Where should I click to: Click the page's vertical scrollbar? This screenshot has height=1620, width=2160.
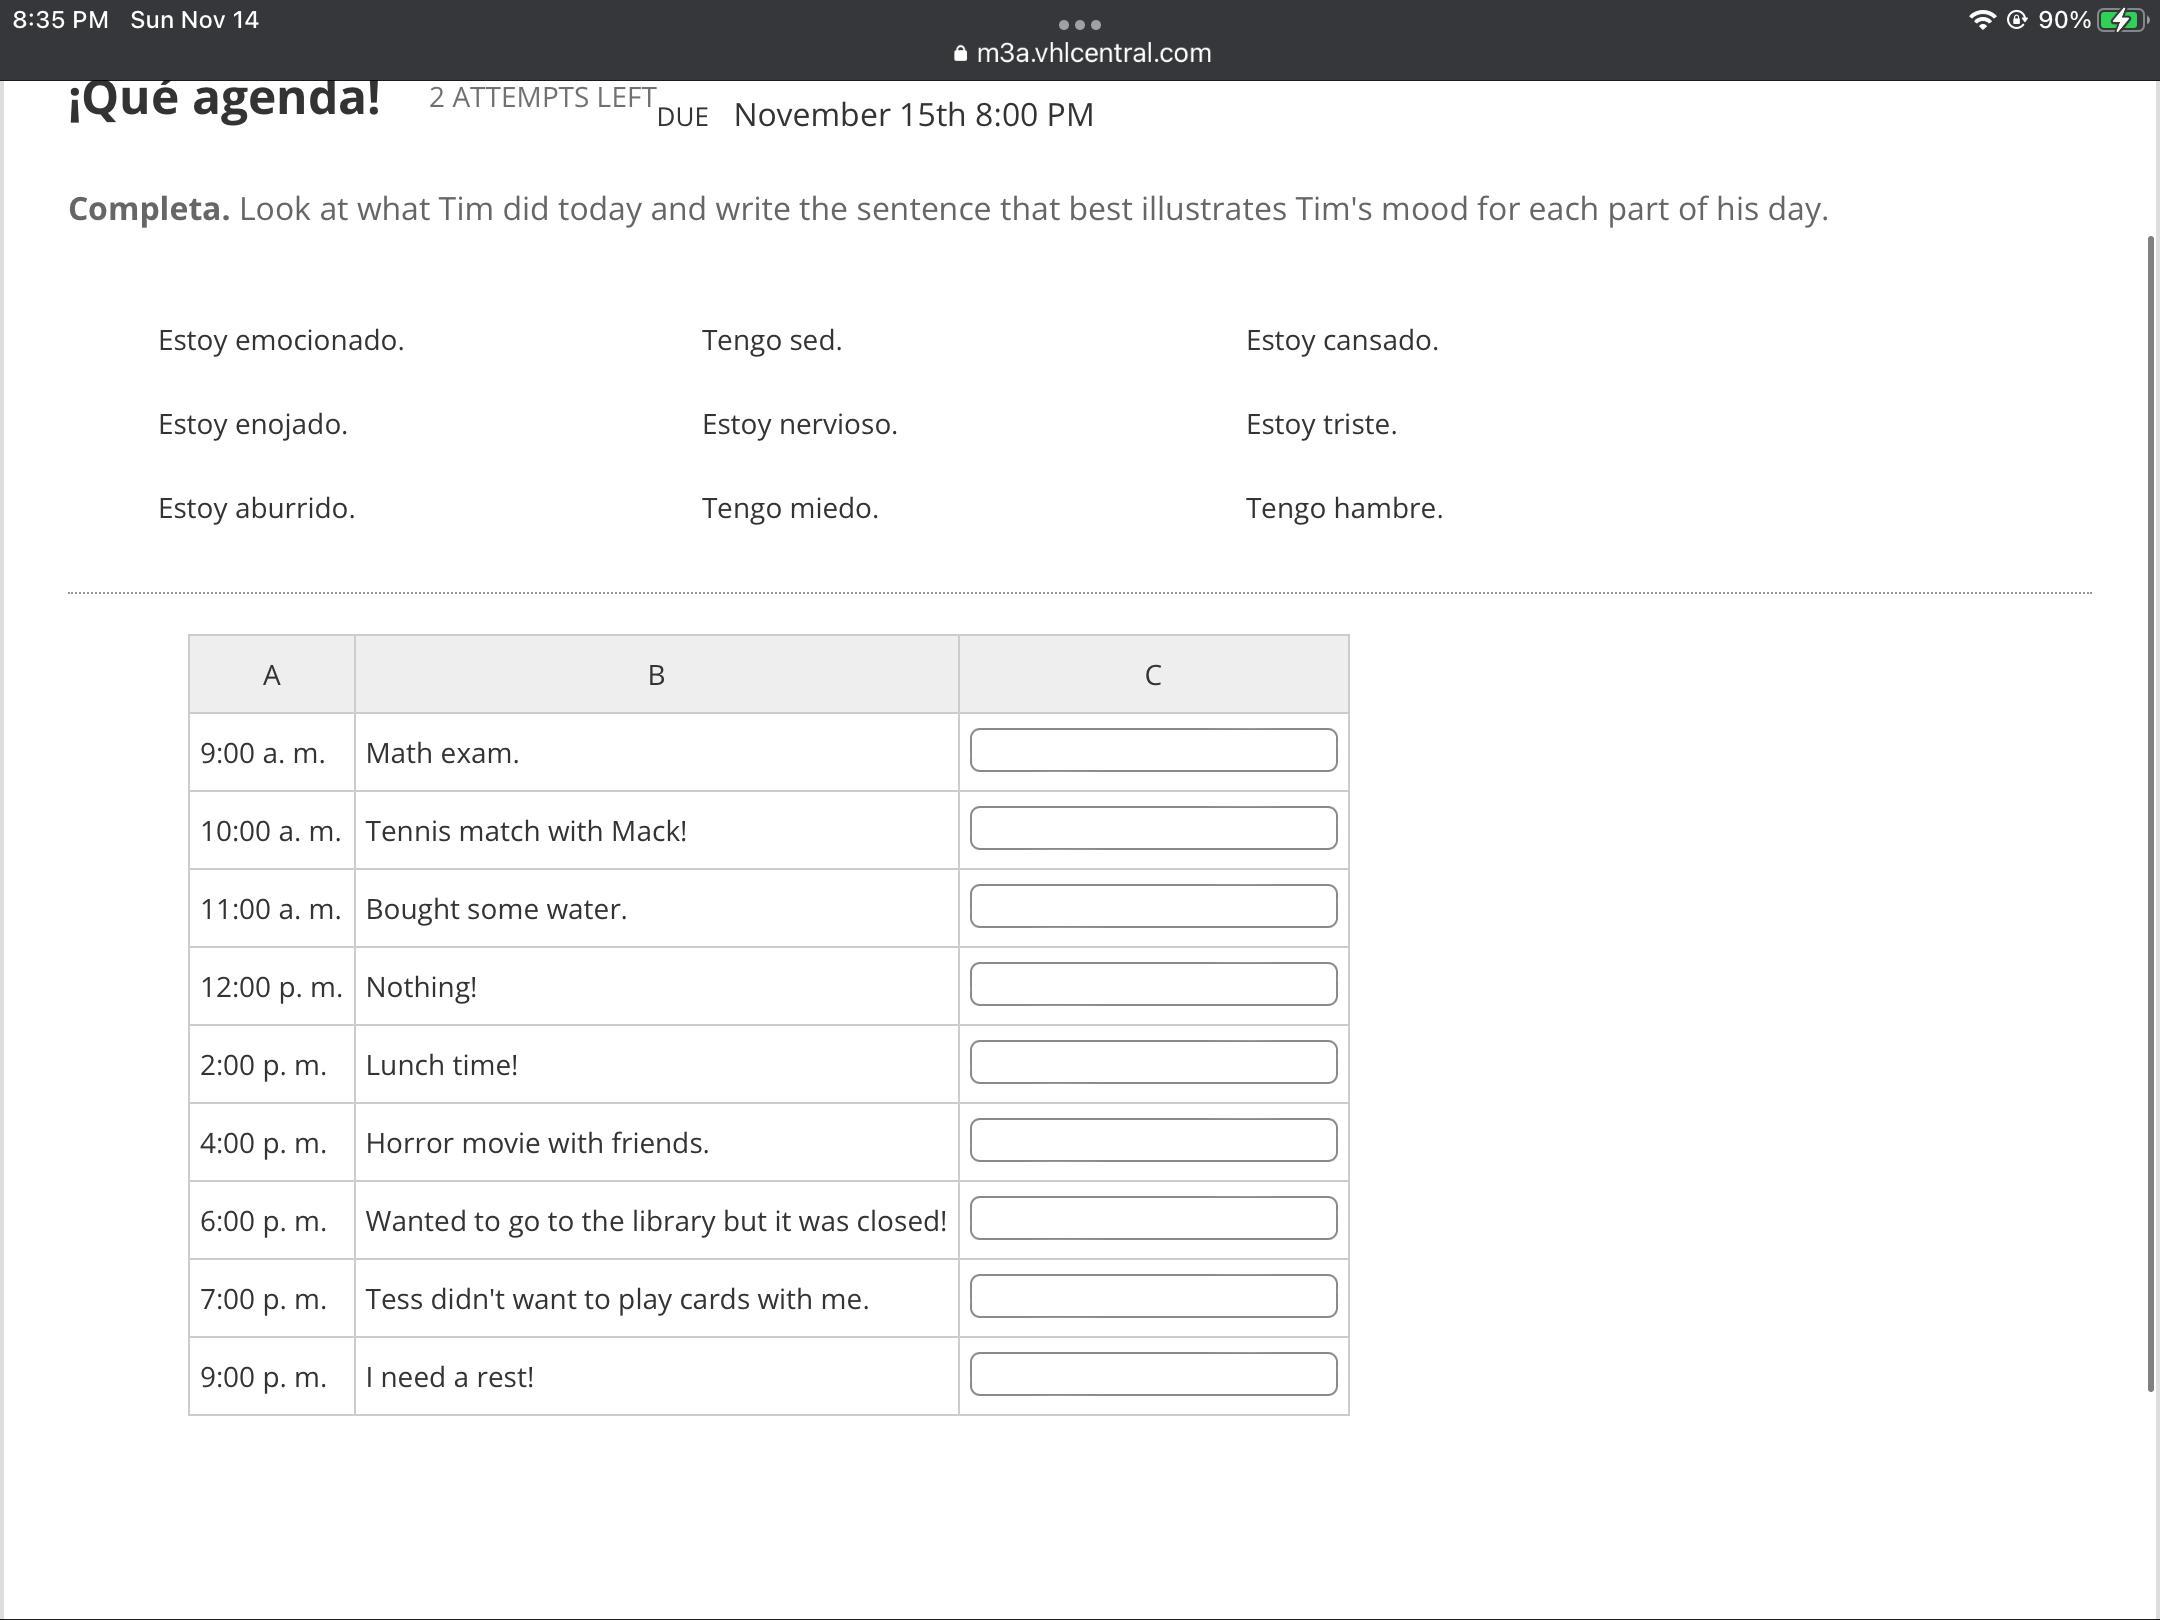pyautogui.click(x=2151, y=810)
